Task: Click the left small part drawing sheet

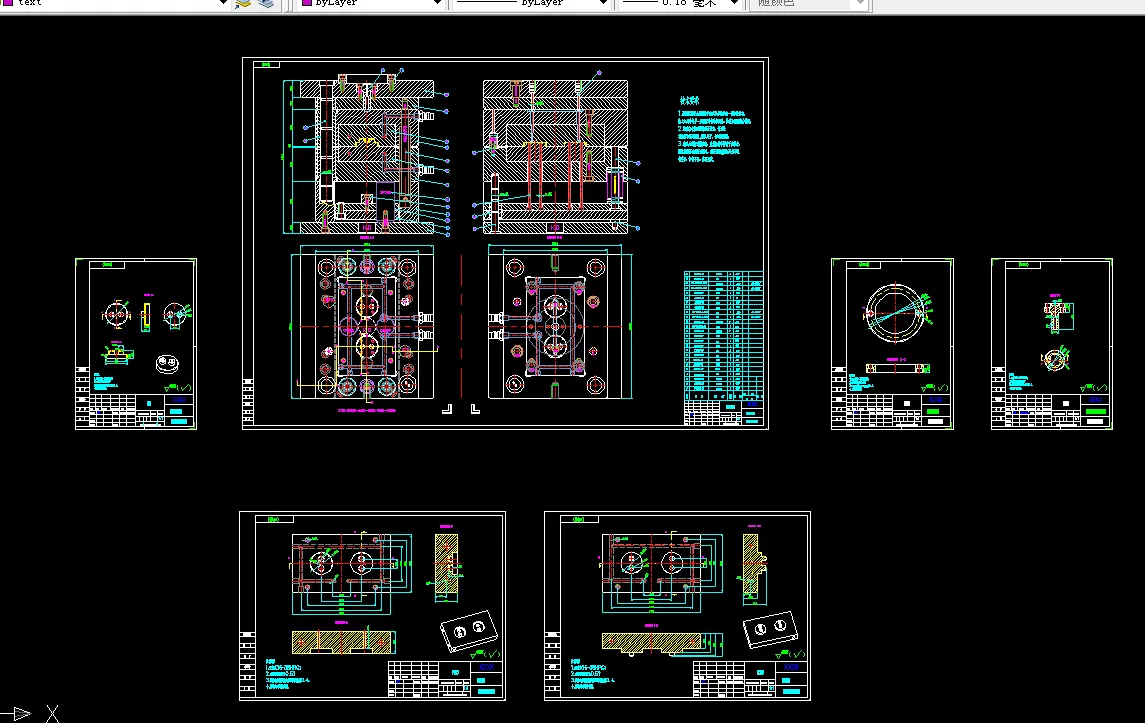Action: coord(136,343)
